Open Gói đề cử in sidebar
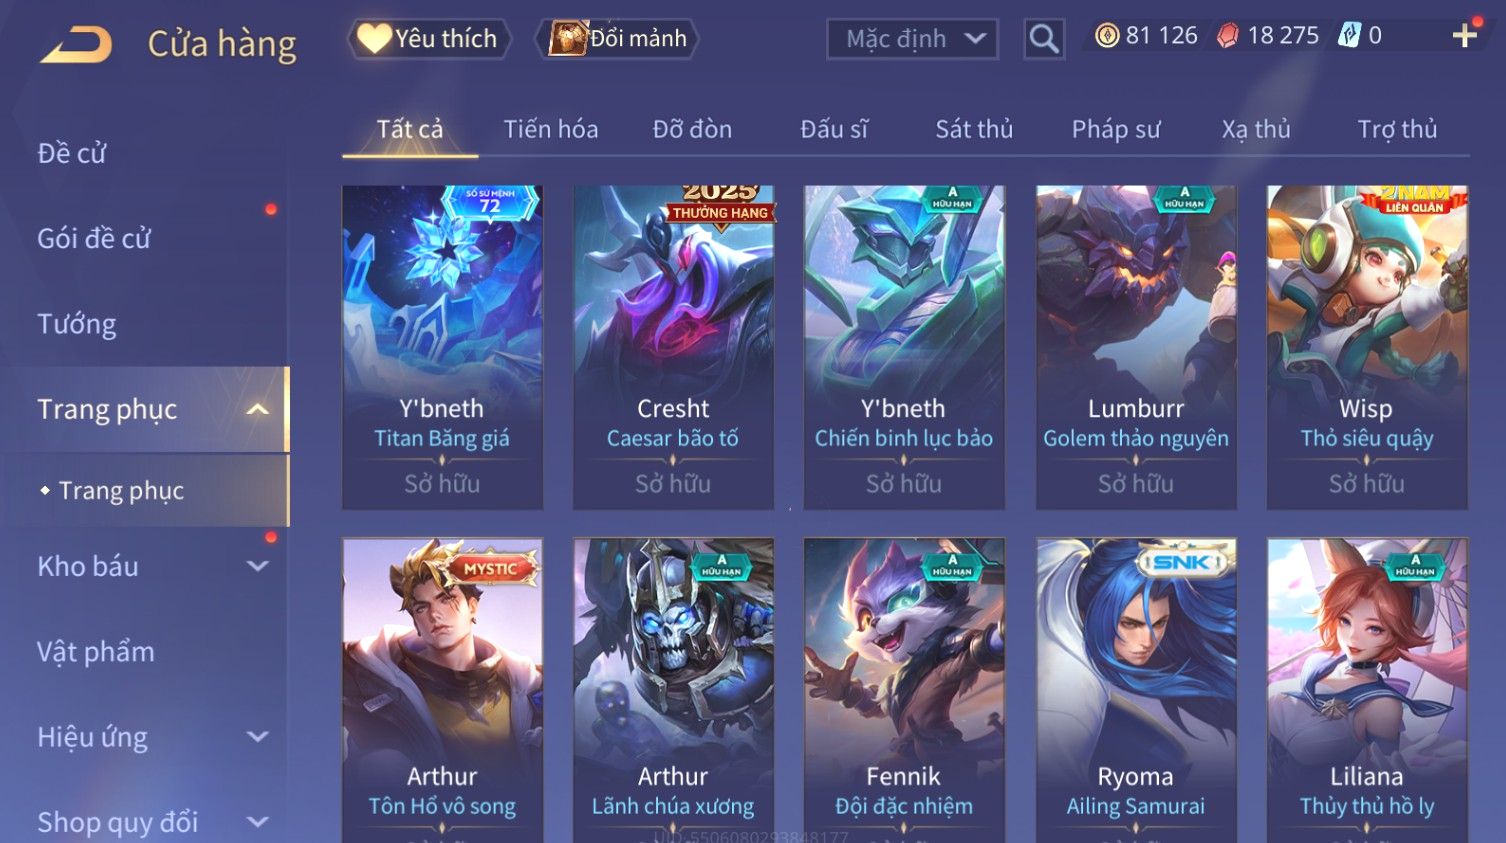Image resolution: width=1506 pixels, height=843 pixels. coord(94,239)
